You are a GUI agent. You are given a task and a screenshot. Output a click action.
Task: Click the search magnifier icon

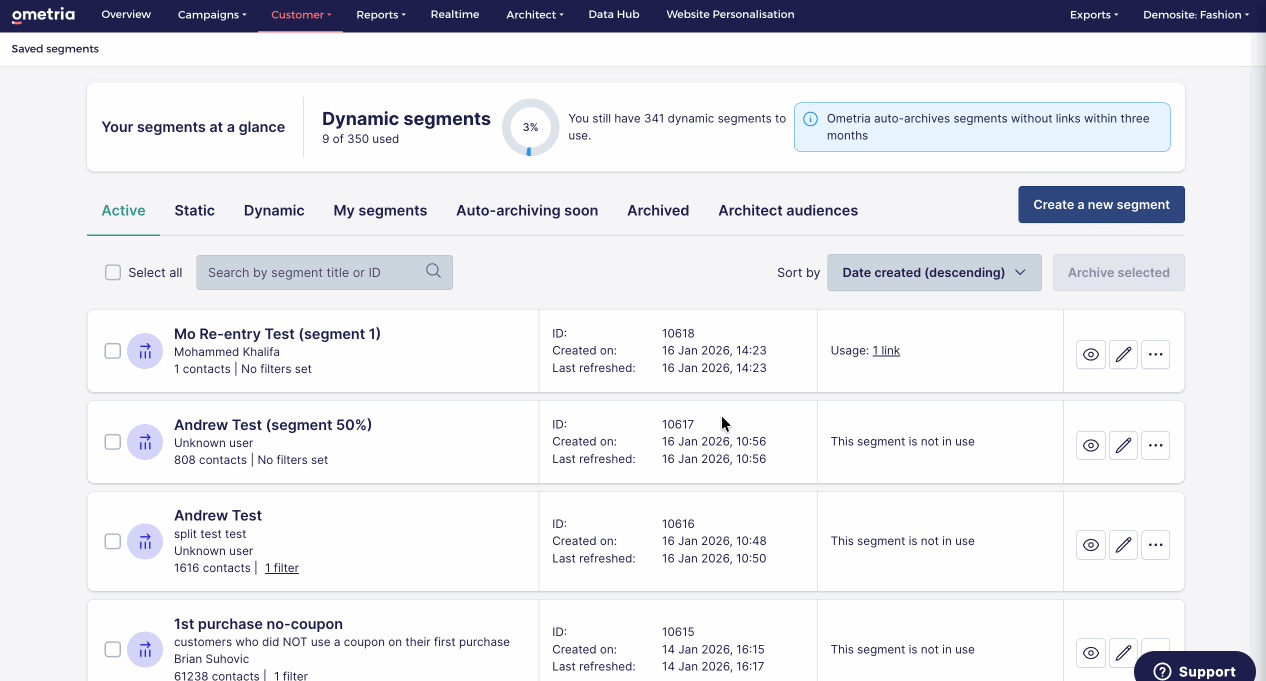pos(433,271)
